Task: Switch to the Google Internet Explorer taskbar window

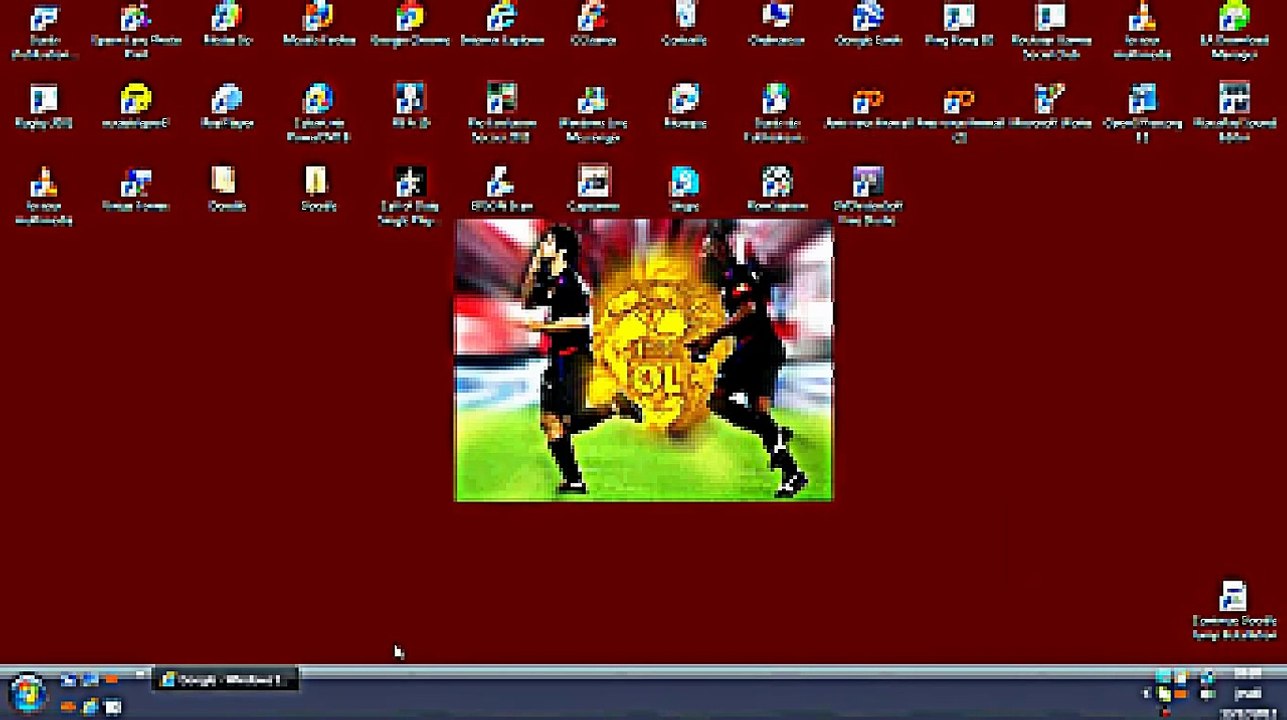Action: tap(225, 680)
